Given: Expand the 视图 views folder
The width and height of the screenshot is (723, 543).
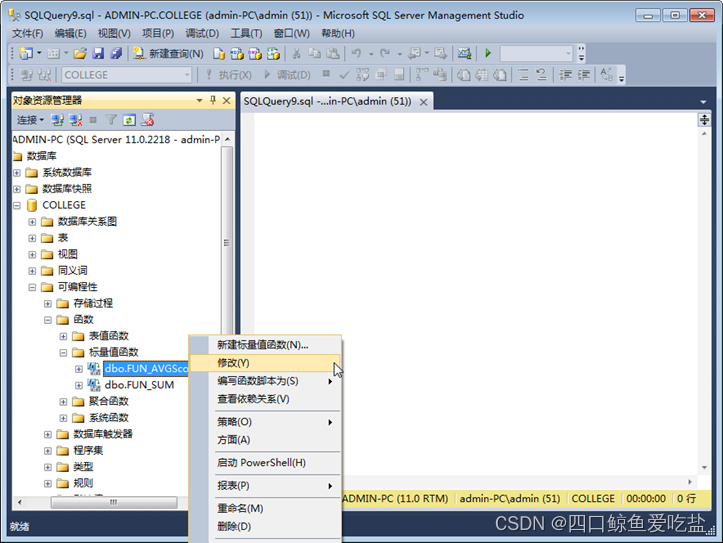Looking at the screenshot, I should [32, 255].
